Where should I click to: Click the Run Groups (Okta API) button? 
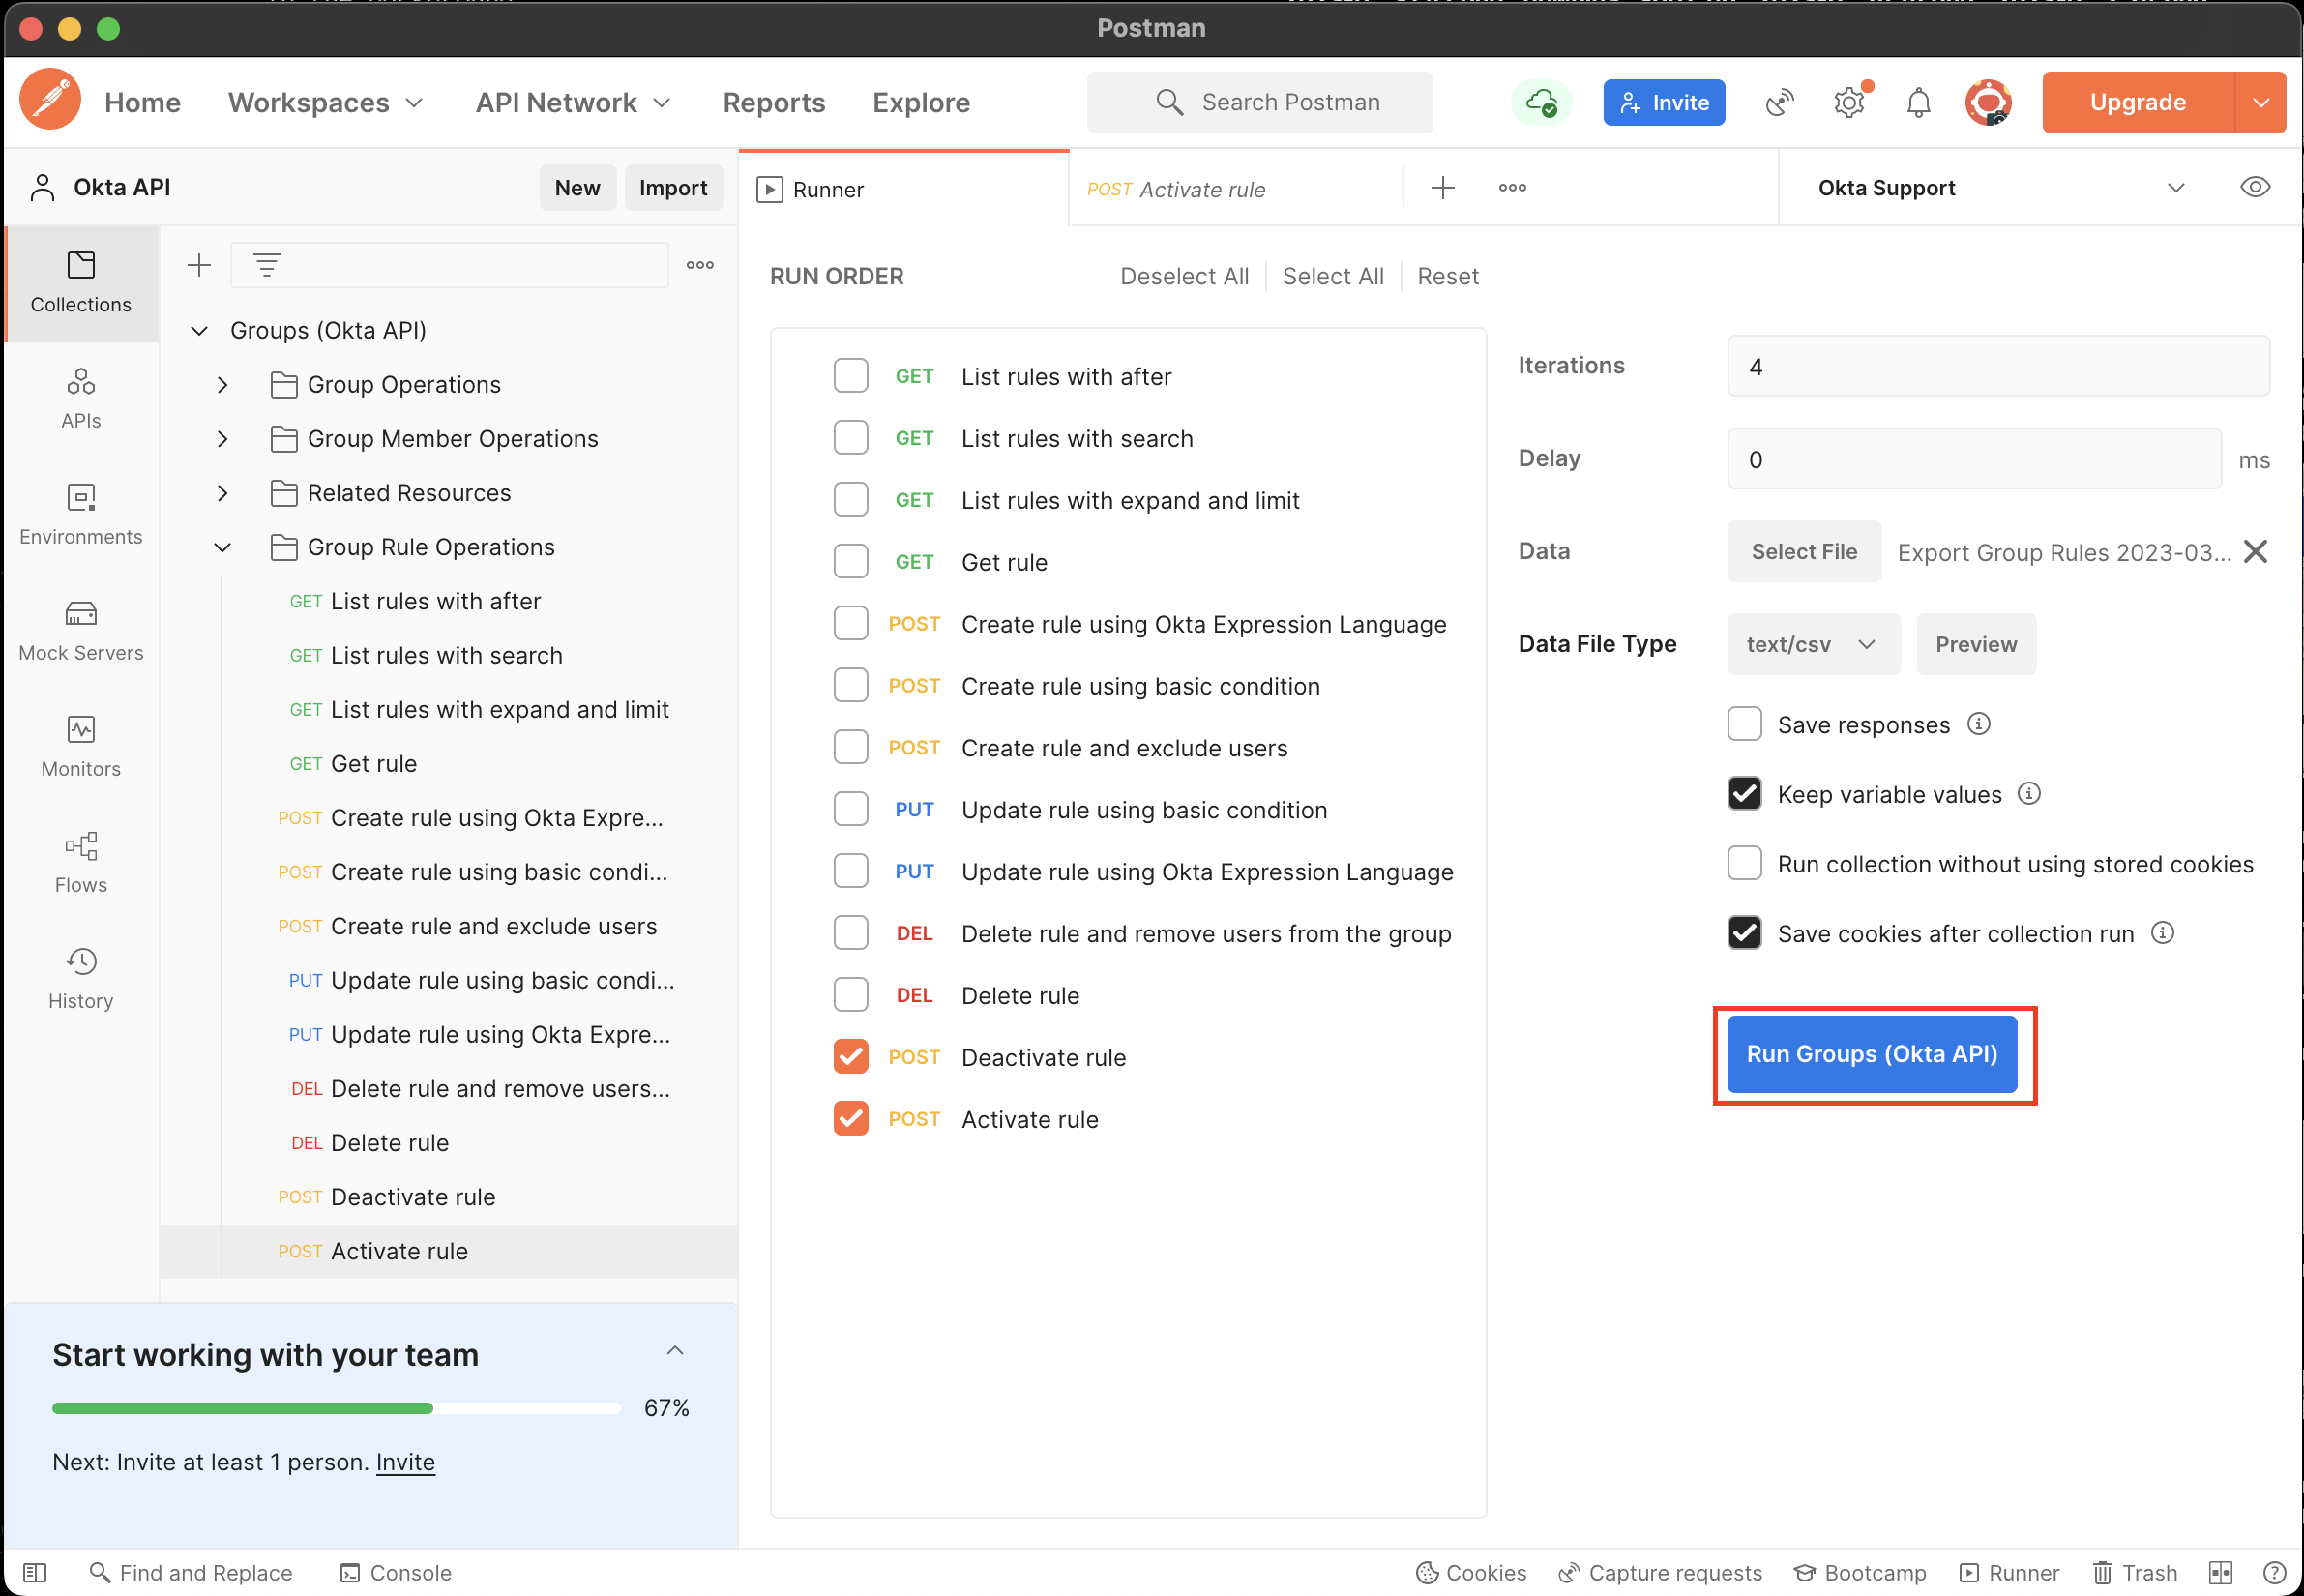click(x=1871, y=1054)
